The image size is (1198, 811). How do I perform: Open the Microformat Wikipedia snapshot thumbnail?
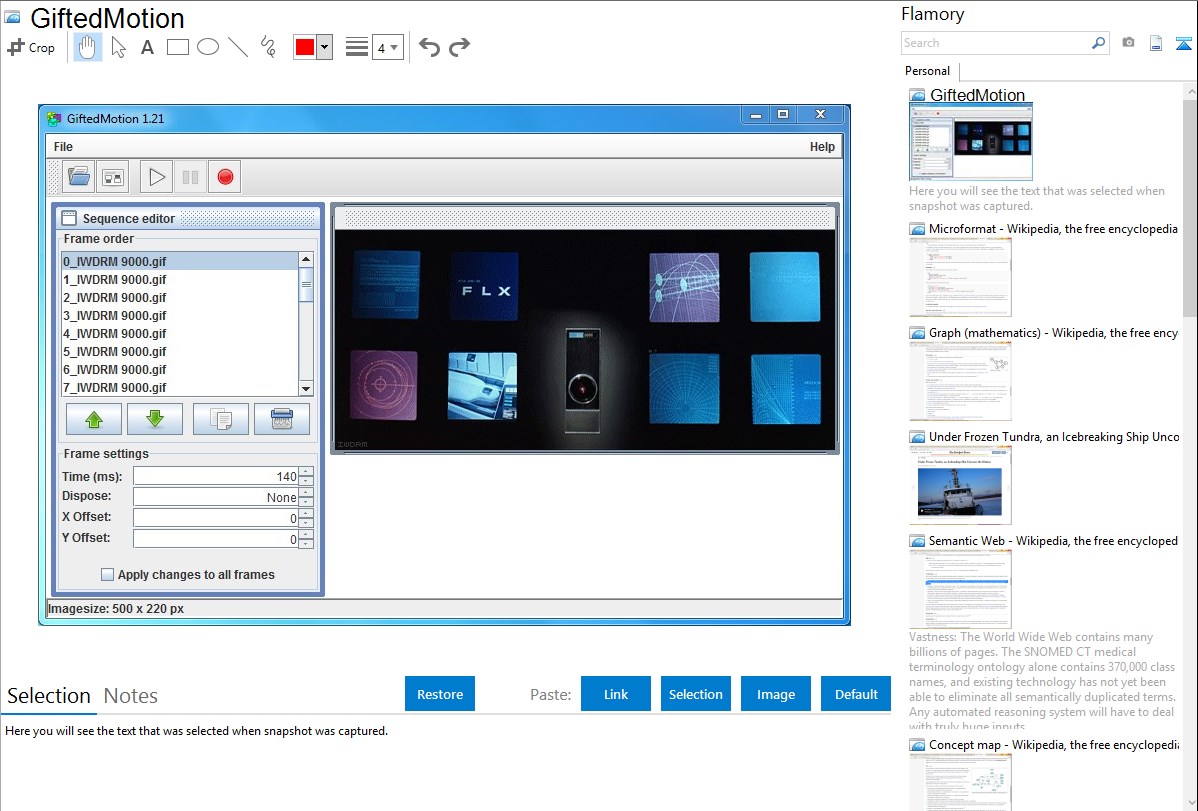[x=960, y=277]
